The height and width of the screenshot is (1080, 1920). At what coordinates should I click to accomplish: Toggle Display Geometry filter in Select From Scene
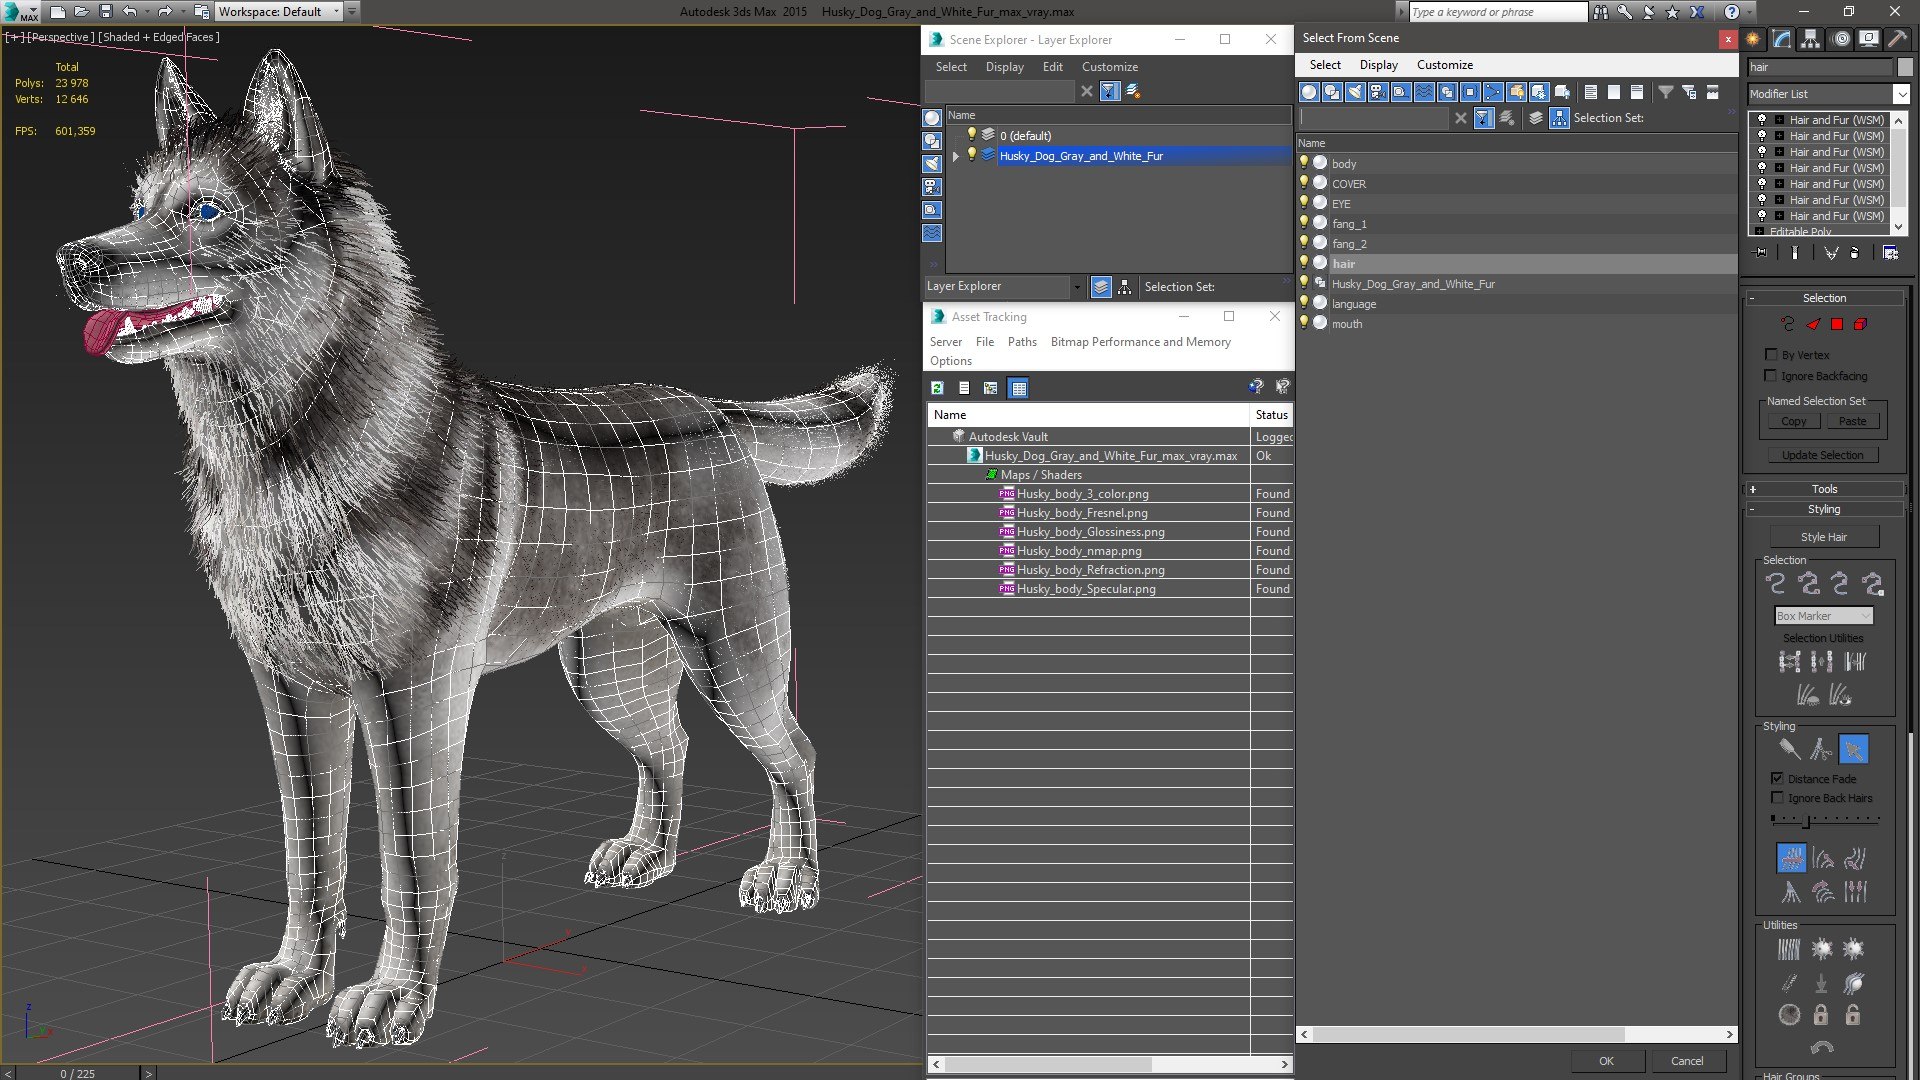[x=1309, y=92]
